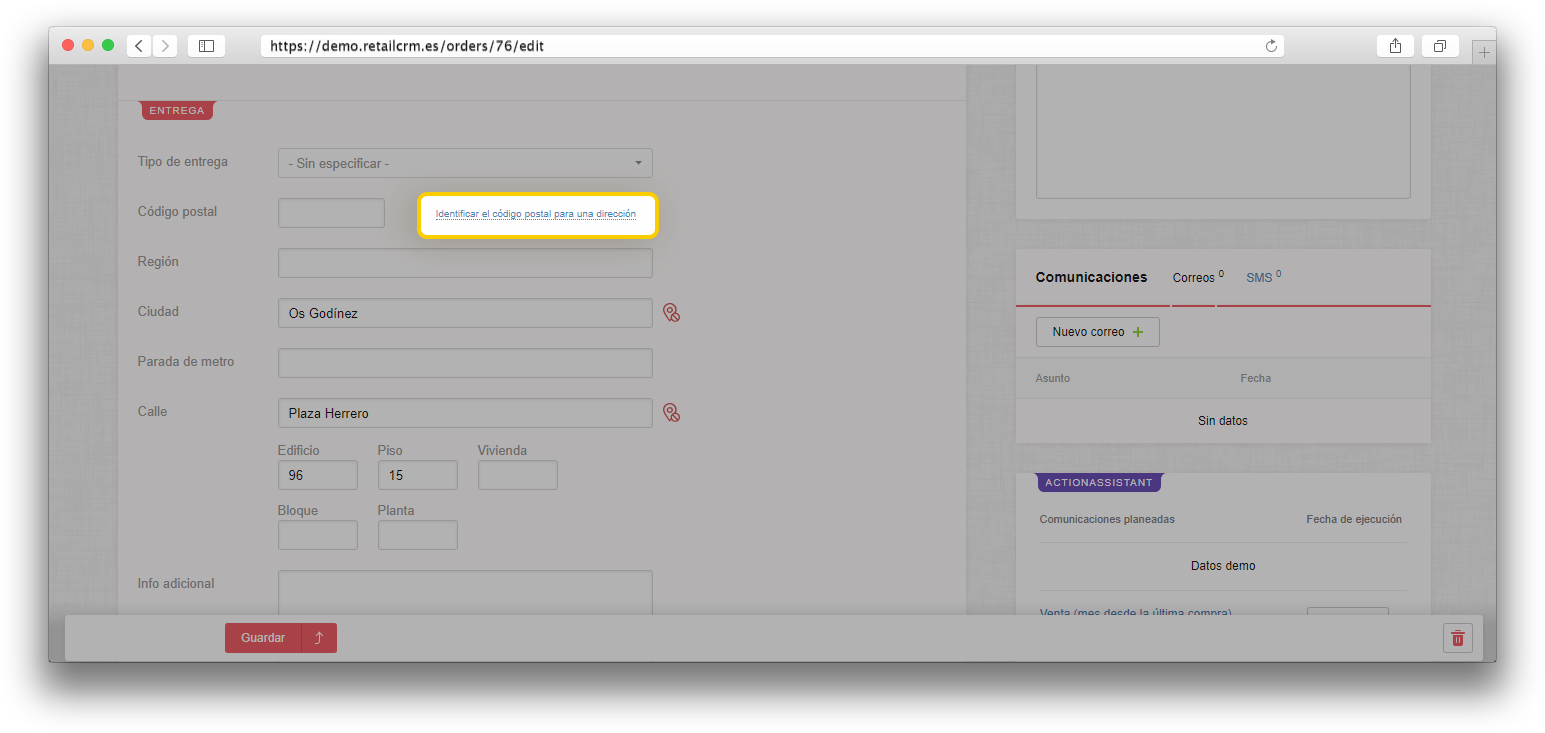This screenshot has width=1545, height=733.
Task: Click the Fecha column header
Action: pos(1256,378)
